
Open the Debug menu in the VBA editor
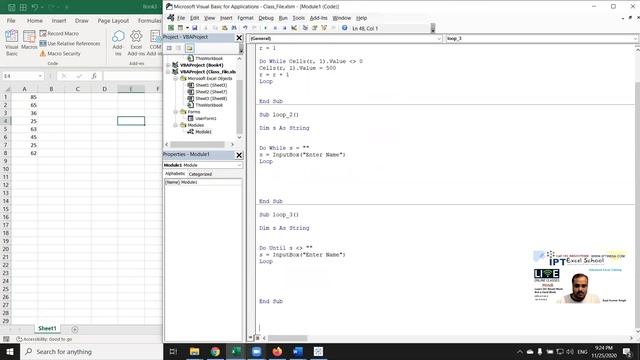(x=266, y=18)
